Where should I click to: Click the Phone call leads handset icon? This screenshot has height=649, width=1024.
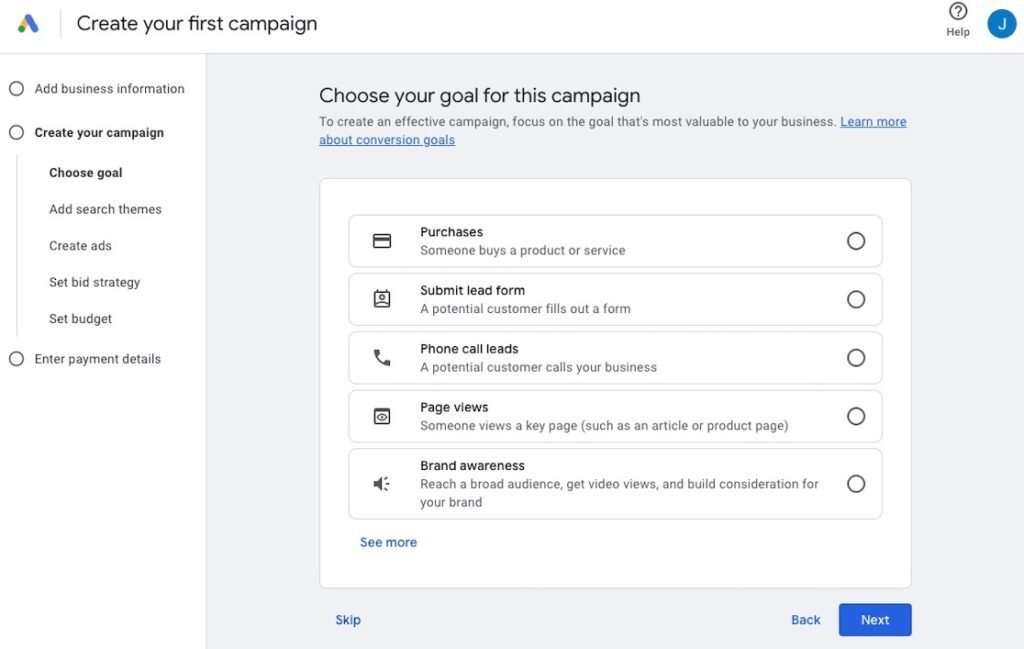tap(382, 358)
